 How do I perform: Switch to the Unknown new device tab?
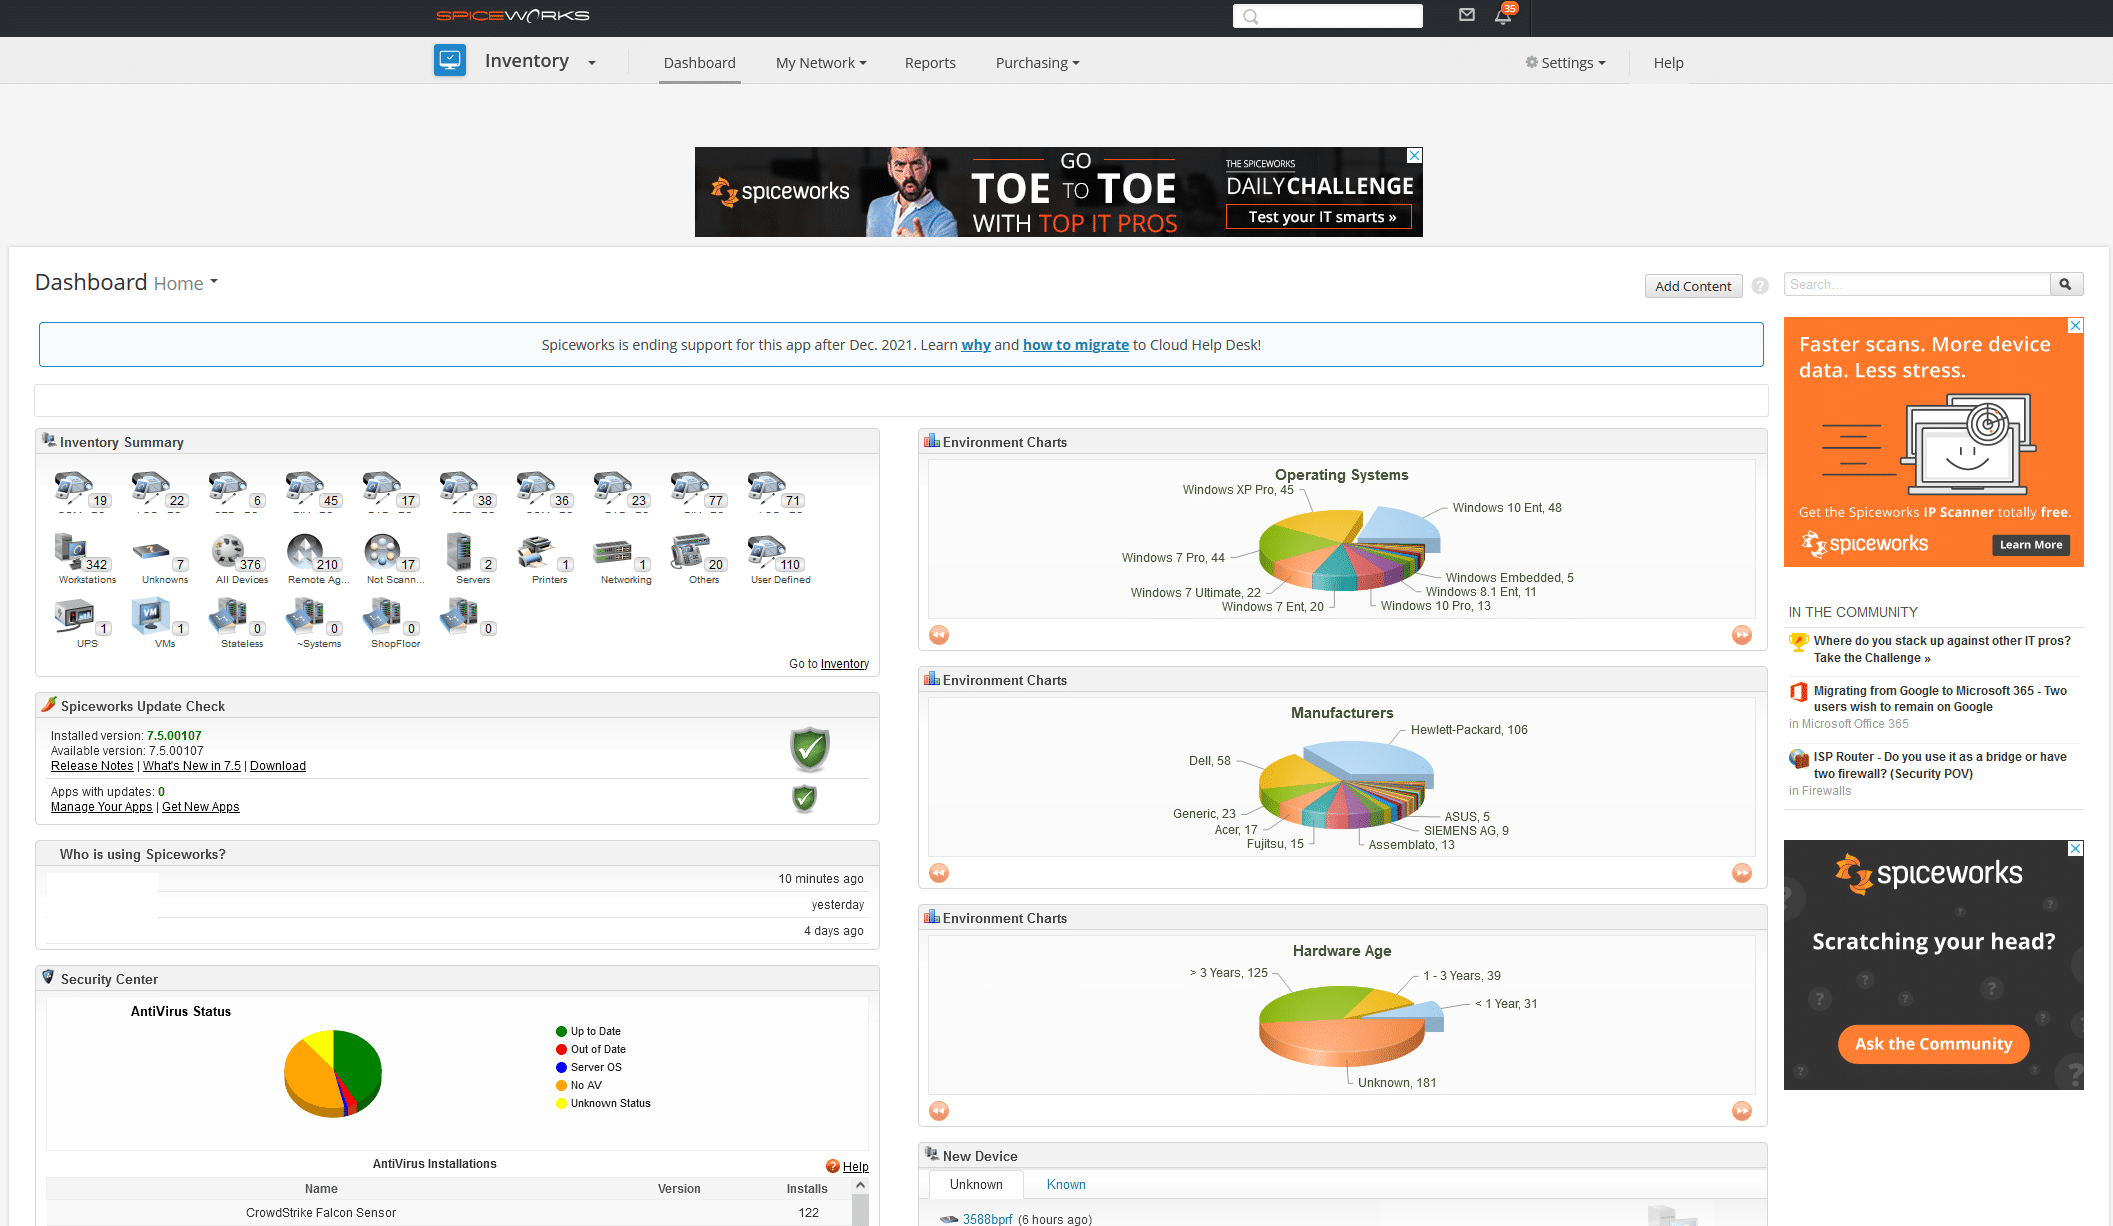pyautogui.click(x=976, y=1184)
